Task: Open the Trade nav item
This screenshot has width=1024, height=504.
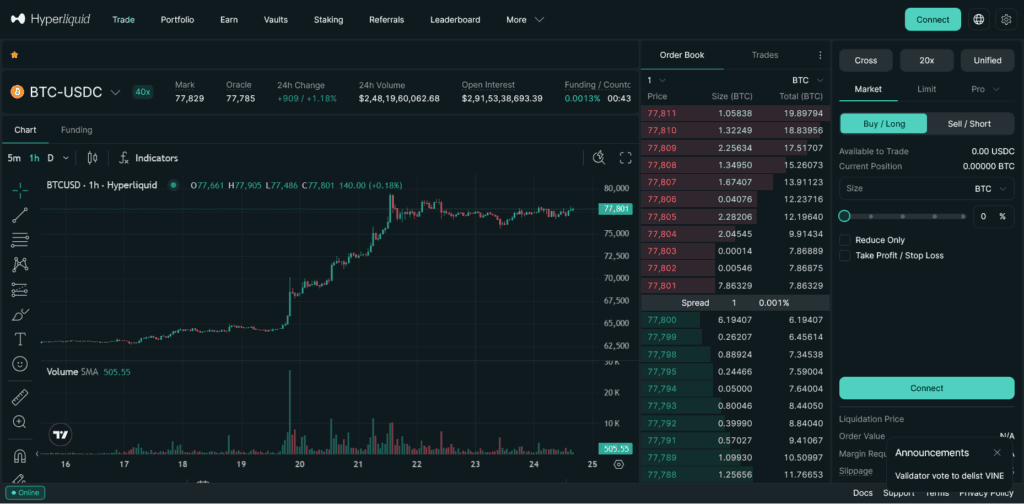Action: (x=123, y=20)
